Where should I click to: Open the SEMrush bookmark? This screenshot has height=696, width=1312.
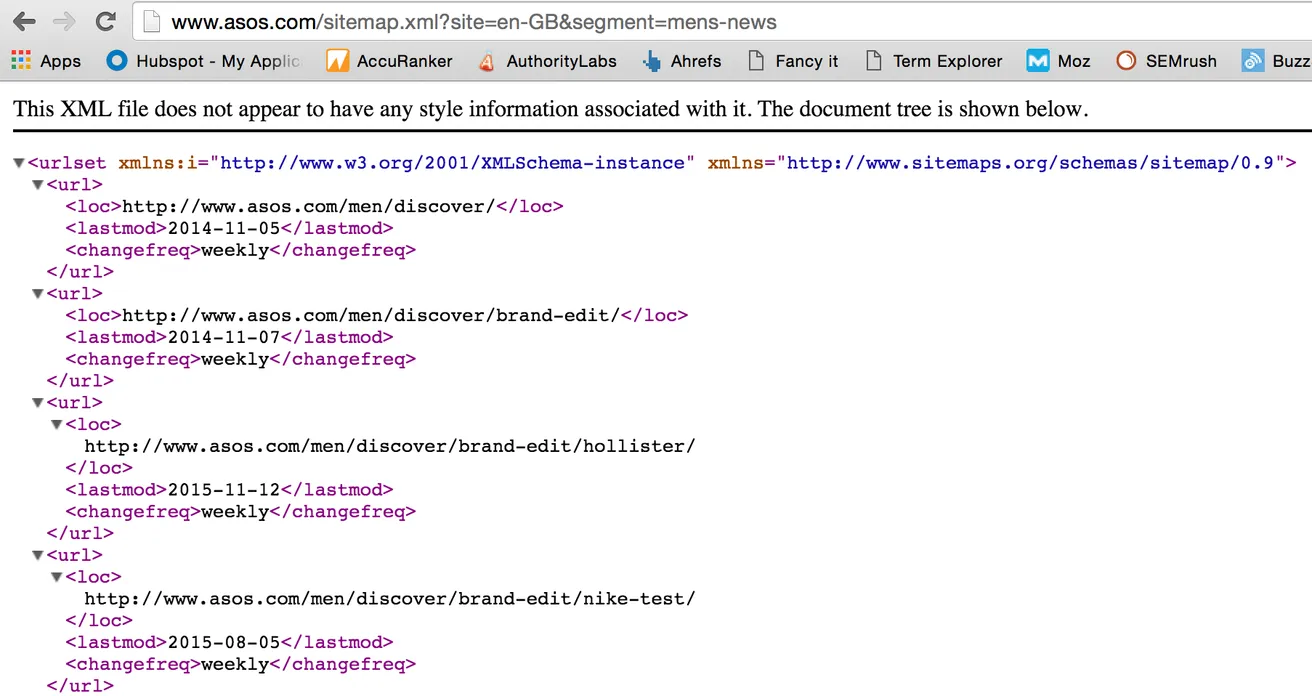point(1166,61)
